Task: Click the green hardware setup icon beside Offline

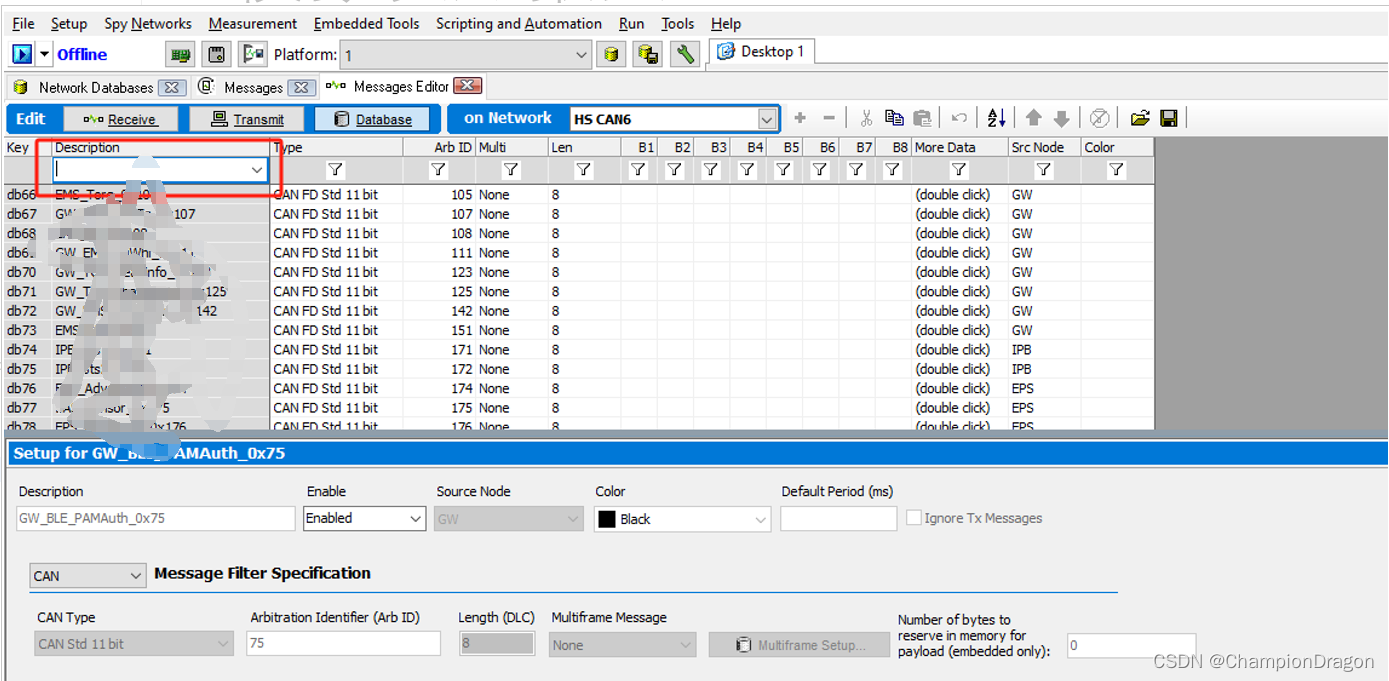Action: (181, 54)
